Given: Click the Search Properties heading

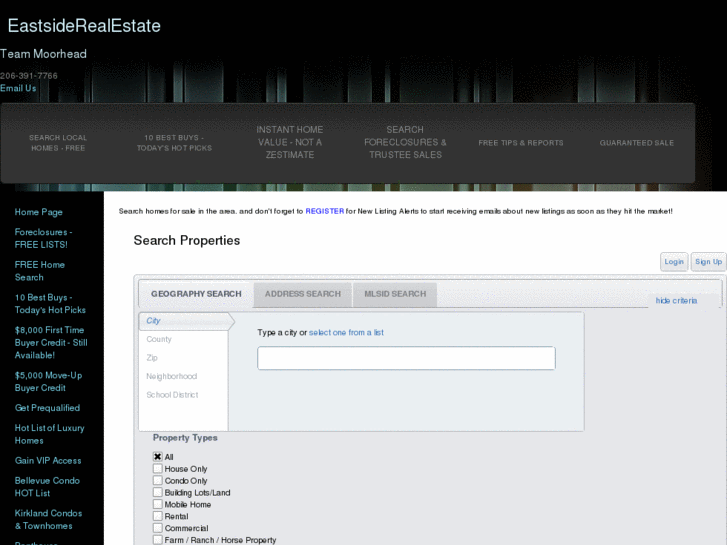Looking at the screenshot, I should (x=187, y=240).
